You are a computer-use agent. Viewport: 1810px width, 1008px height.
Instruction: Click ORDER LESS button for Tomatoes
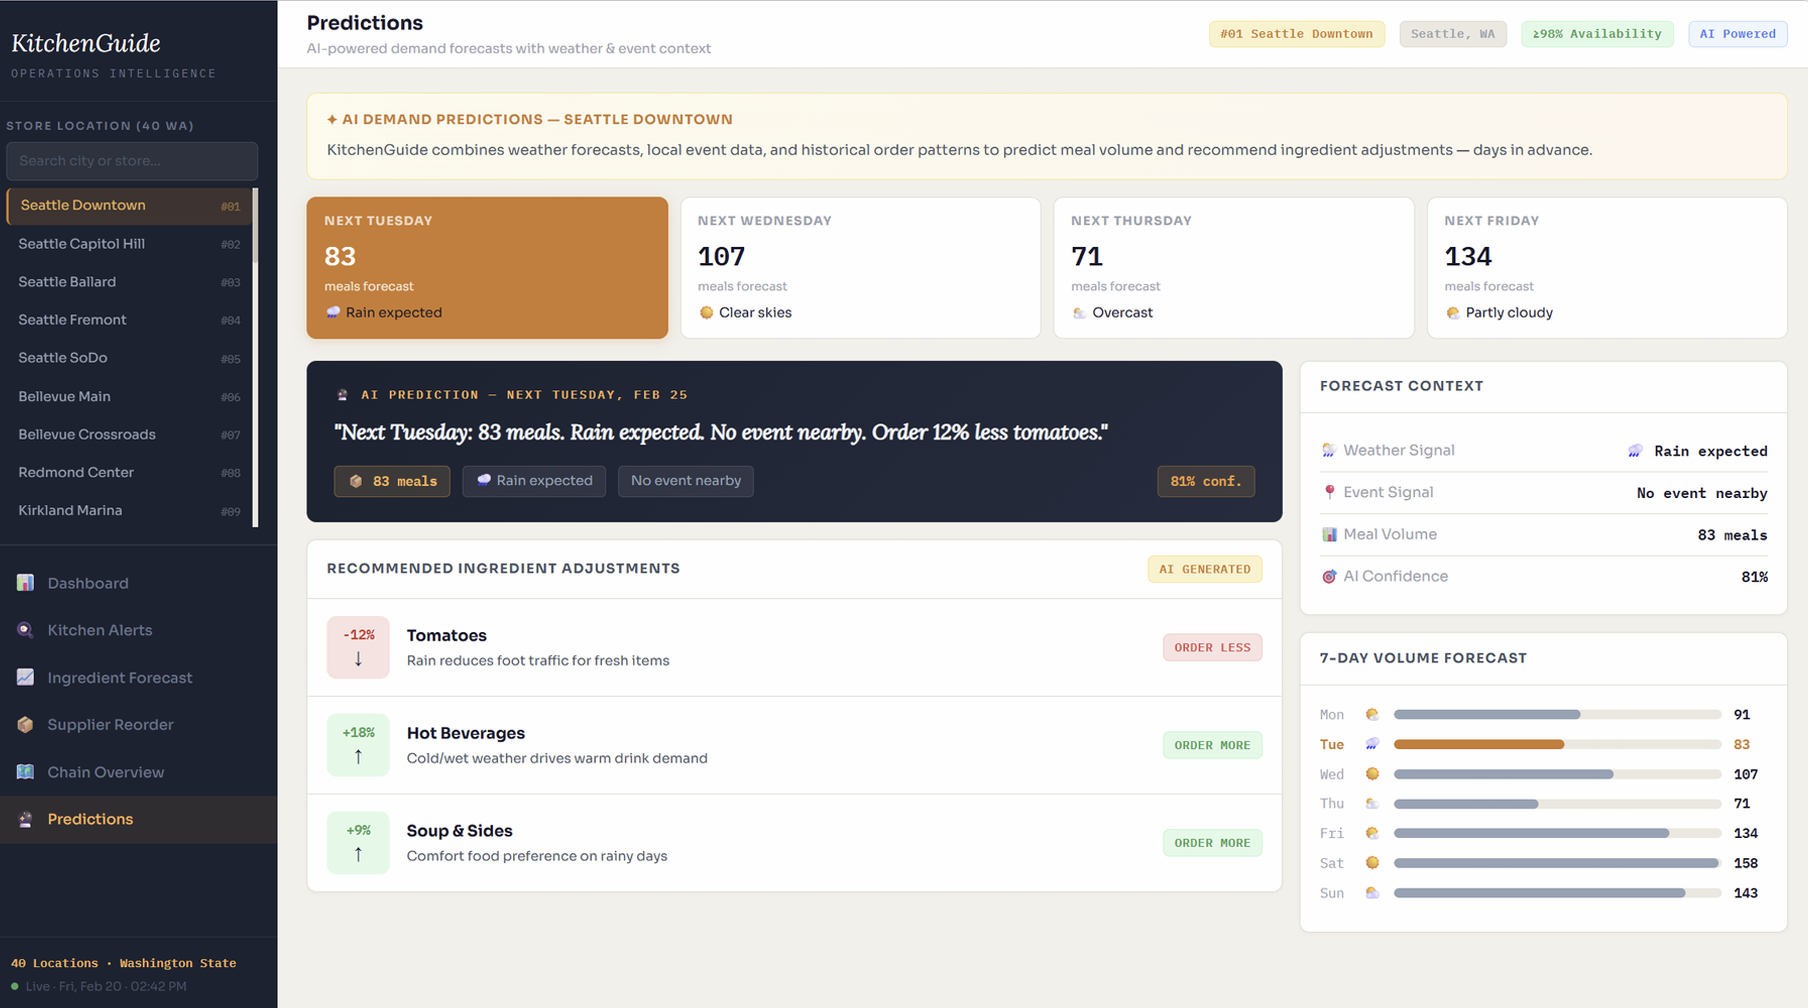[1212, 648]
